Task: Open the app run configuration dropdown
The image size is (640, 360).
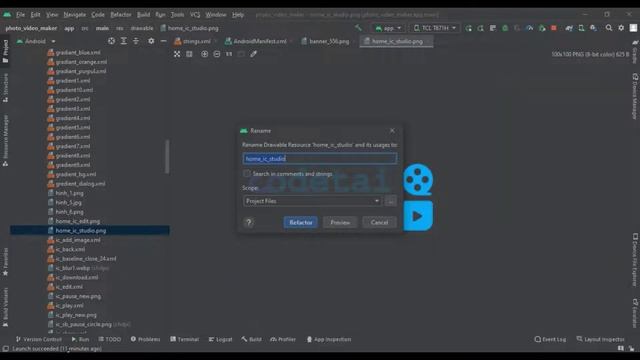Action: click(x=388, y=28)
